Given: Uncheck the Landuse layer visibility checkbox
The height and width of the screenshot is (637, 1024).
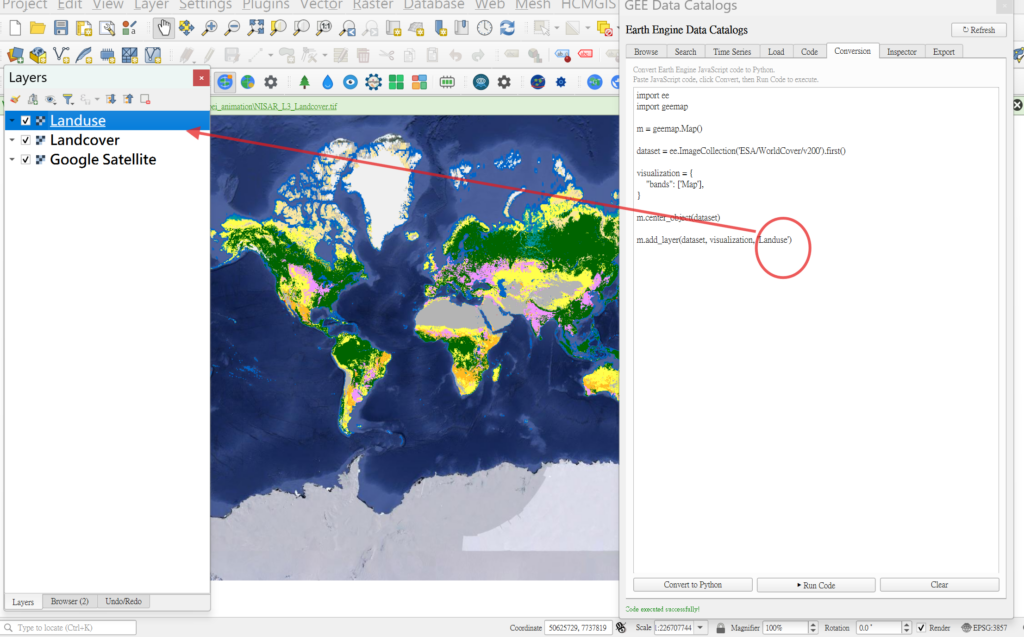Looking at the screenshot, I should tap(26, 121).
